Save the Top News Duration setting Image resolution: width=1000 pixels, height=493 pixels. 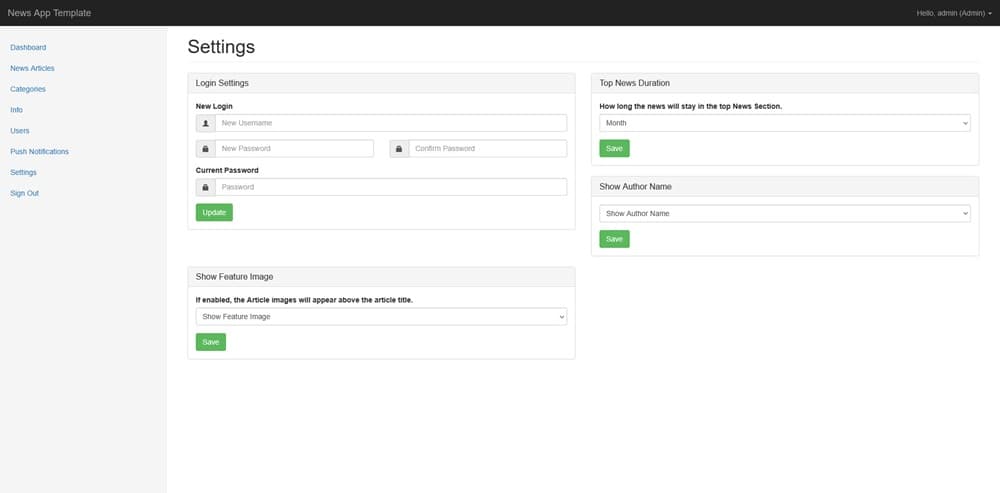click(x=614, y=148)
